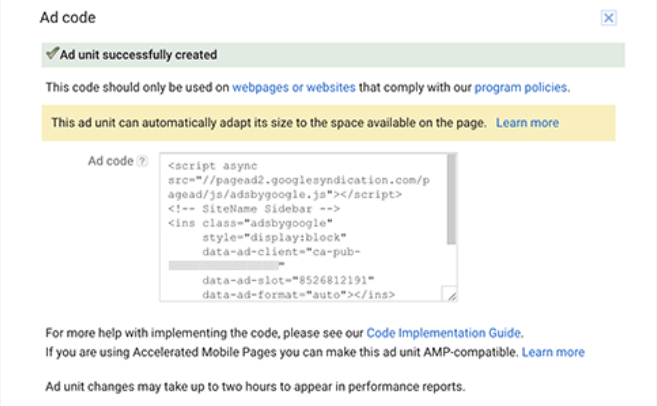
Task: Click the 'Ad code' dialog title
Action: (x=68, y=18)
